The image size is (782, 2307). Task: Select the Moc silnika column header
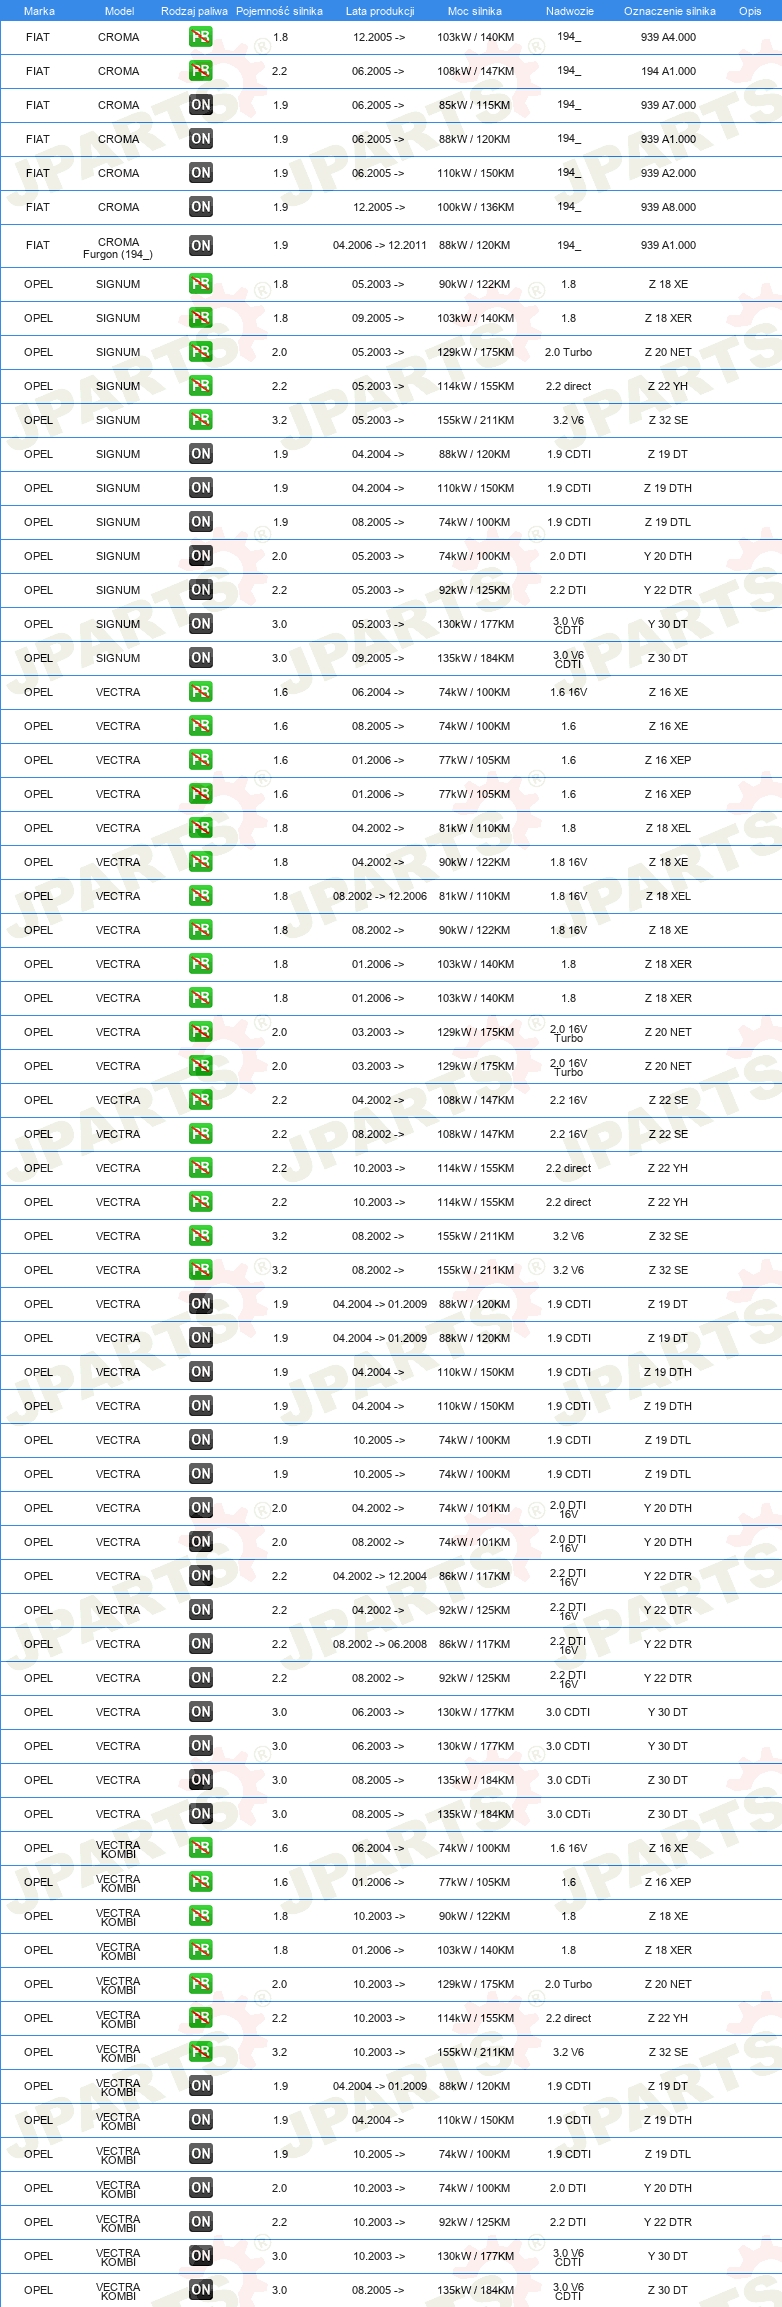coord(475,11)
